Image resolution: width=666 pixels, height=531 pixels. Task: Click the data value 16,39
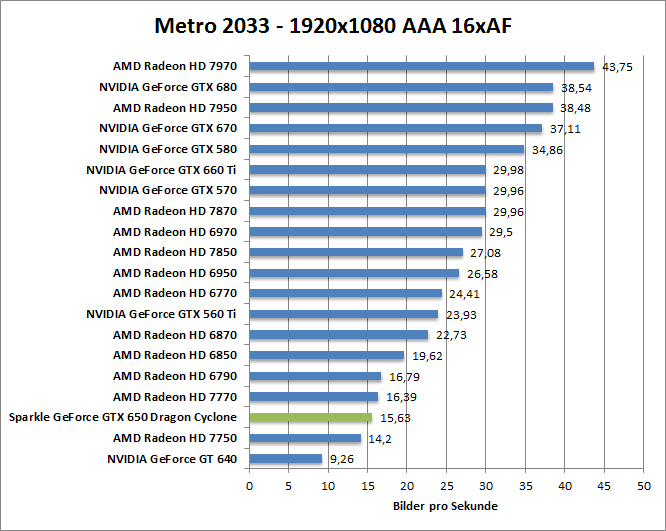point(401,397)
